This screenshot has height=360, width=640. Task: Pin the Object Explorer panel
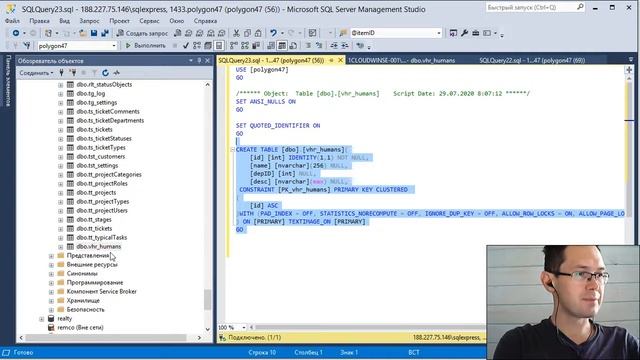tap(199, 60)
